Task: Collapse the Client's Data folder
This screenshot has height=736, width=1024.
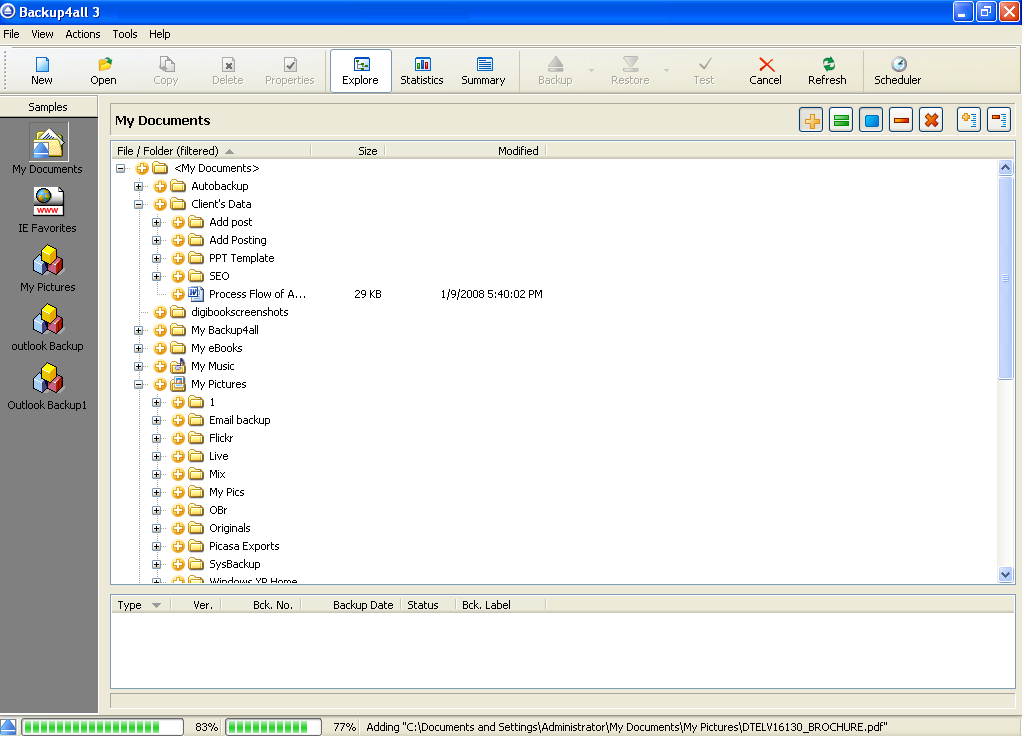Action: click(x=138, y=204)
